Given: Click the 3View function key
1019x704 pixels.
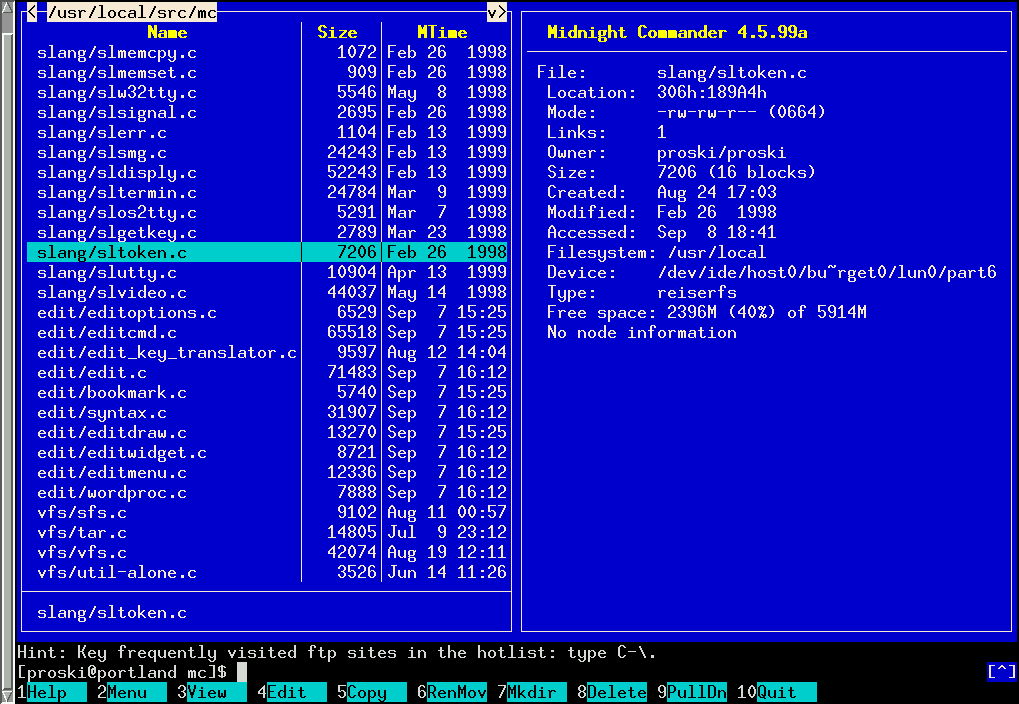Looking at the screenshot, I should click(x=211, y=692).
